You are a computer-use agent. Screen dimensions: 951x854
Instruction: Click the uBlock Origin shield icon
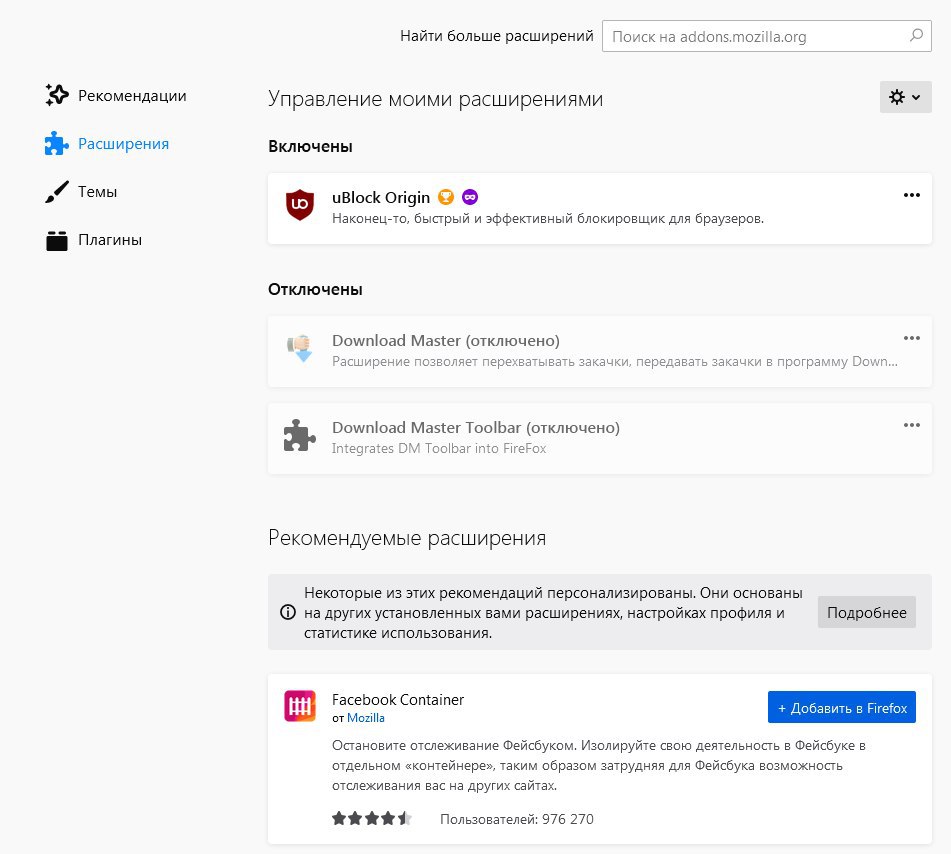pyautogui.click(x=300, y=204)
